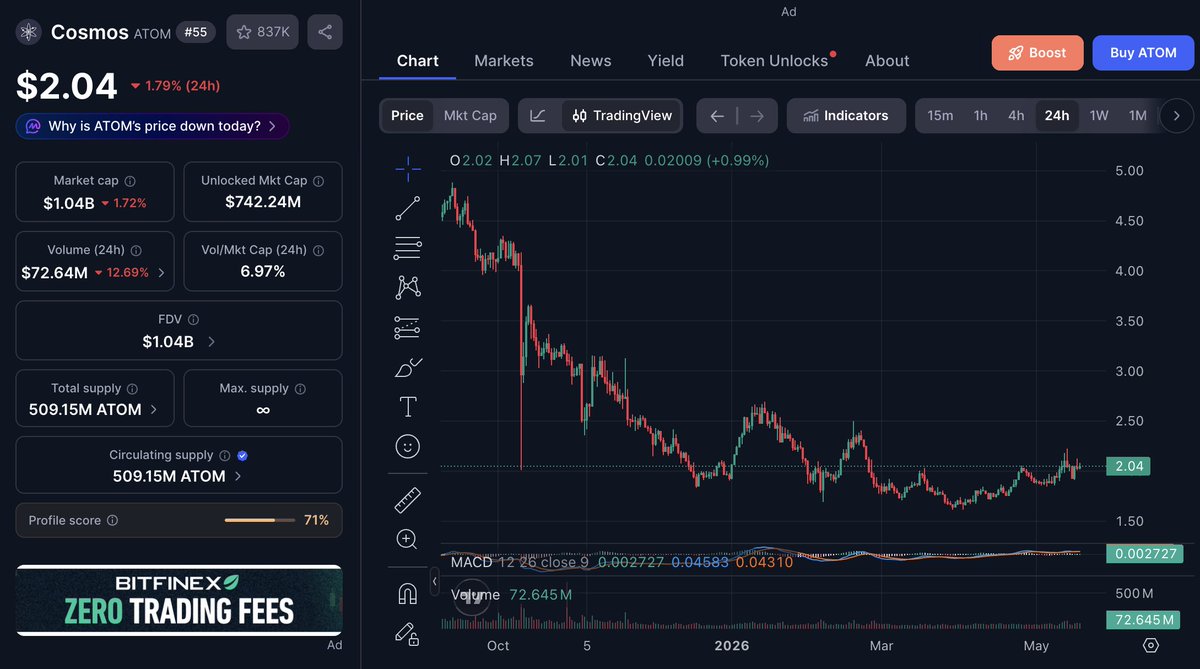The height and width of the screenshot is (669, 1200).
Task: Open the emoji icons tool
Action: tap(408, 446)
